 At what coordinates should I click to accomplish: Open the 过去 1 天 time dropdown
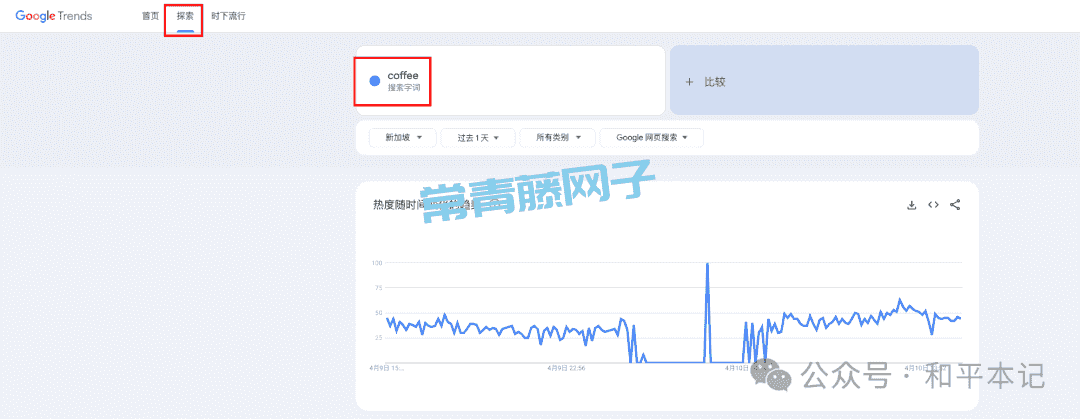[478, 138]
